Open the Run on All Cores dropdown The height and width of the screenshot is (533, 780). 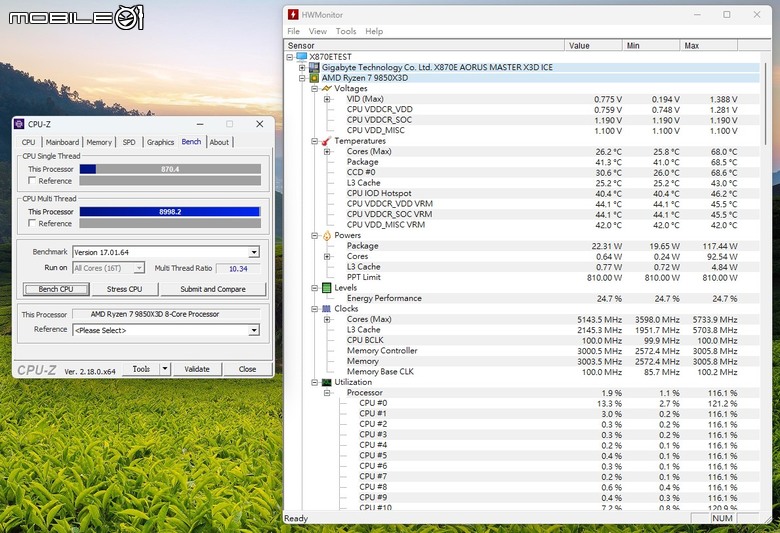point(139,268)
